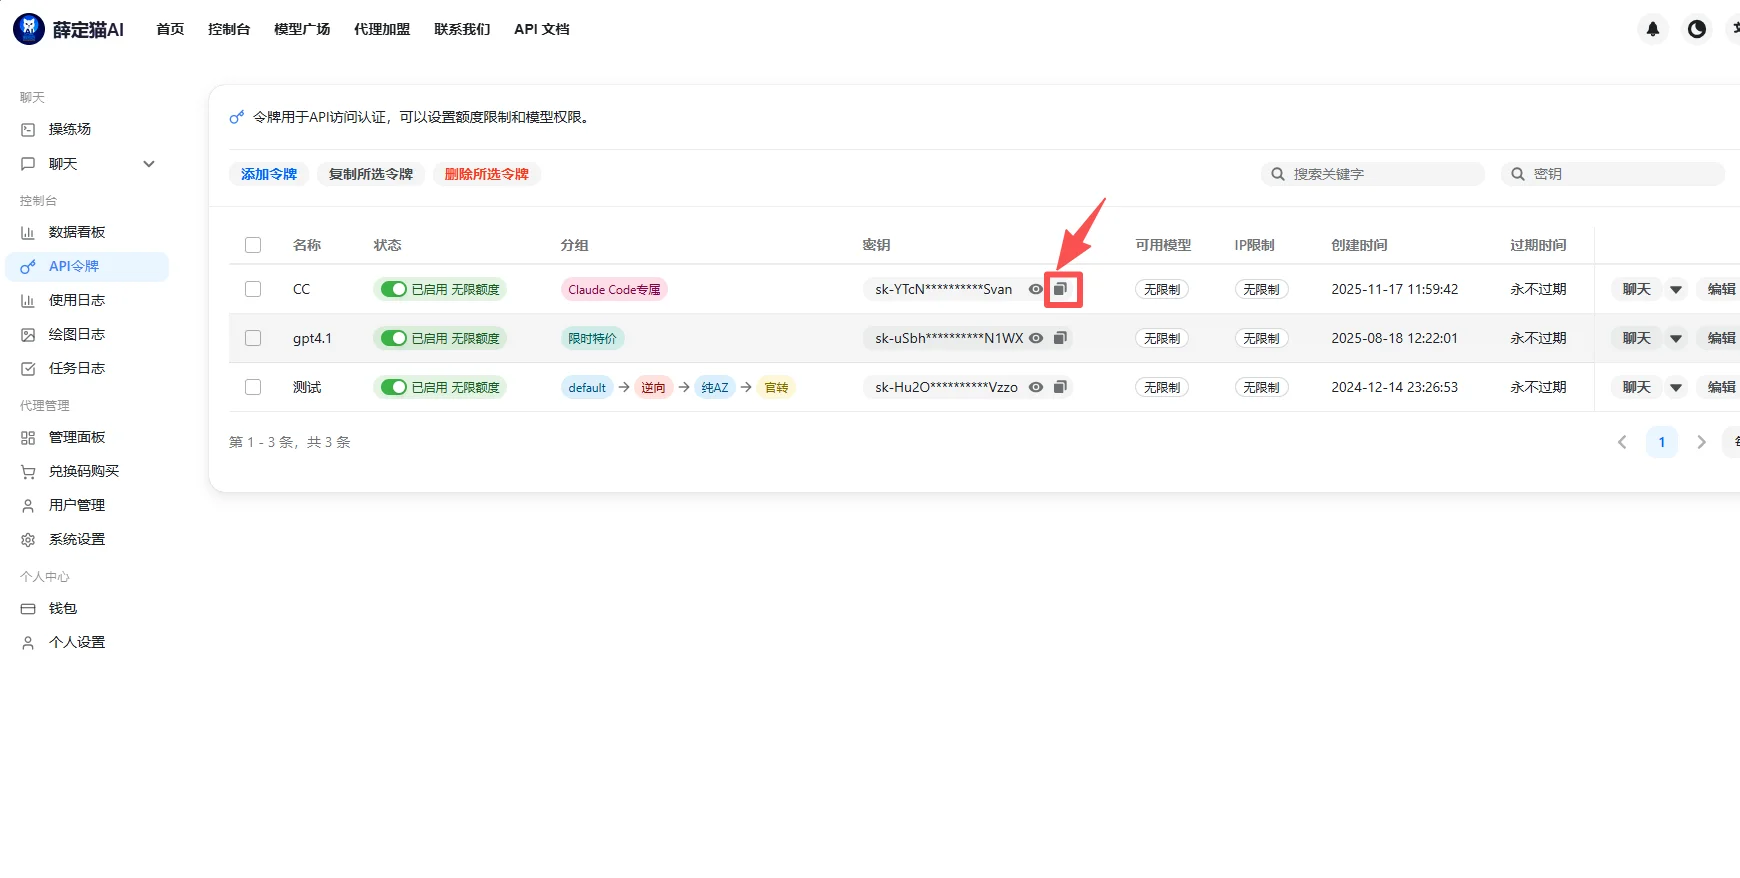The height and width of the screenshot is (878, 1740).
Task: Click the default group tag
Action: [x=587, y=387]
